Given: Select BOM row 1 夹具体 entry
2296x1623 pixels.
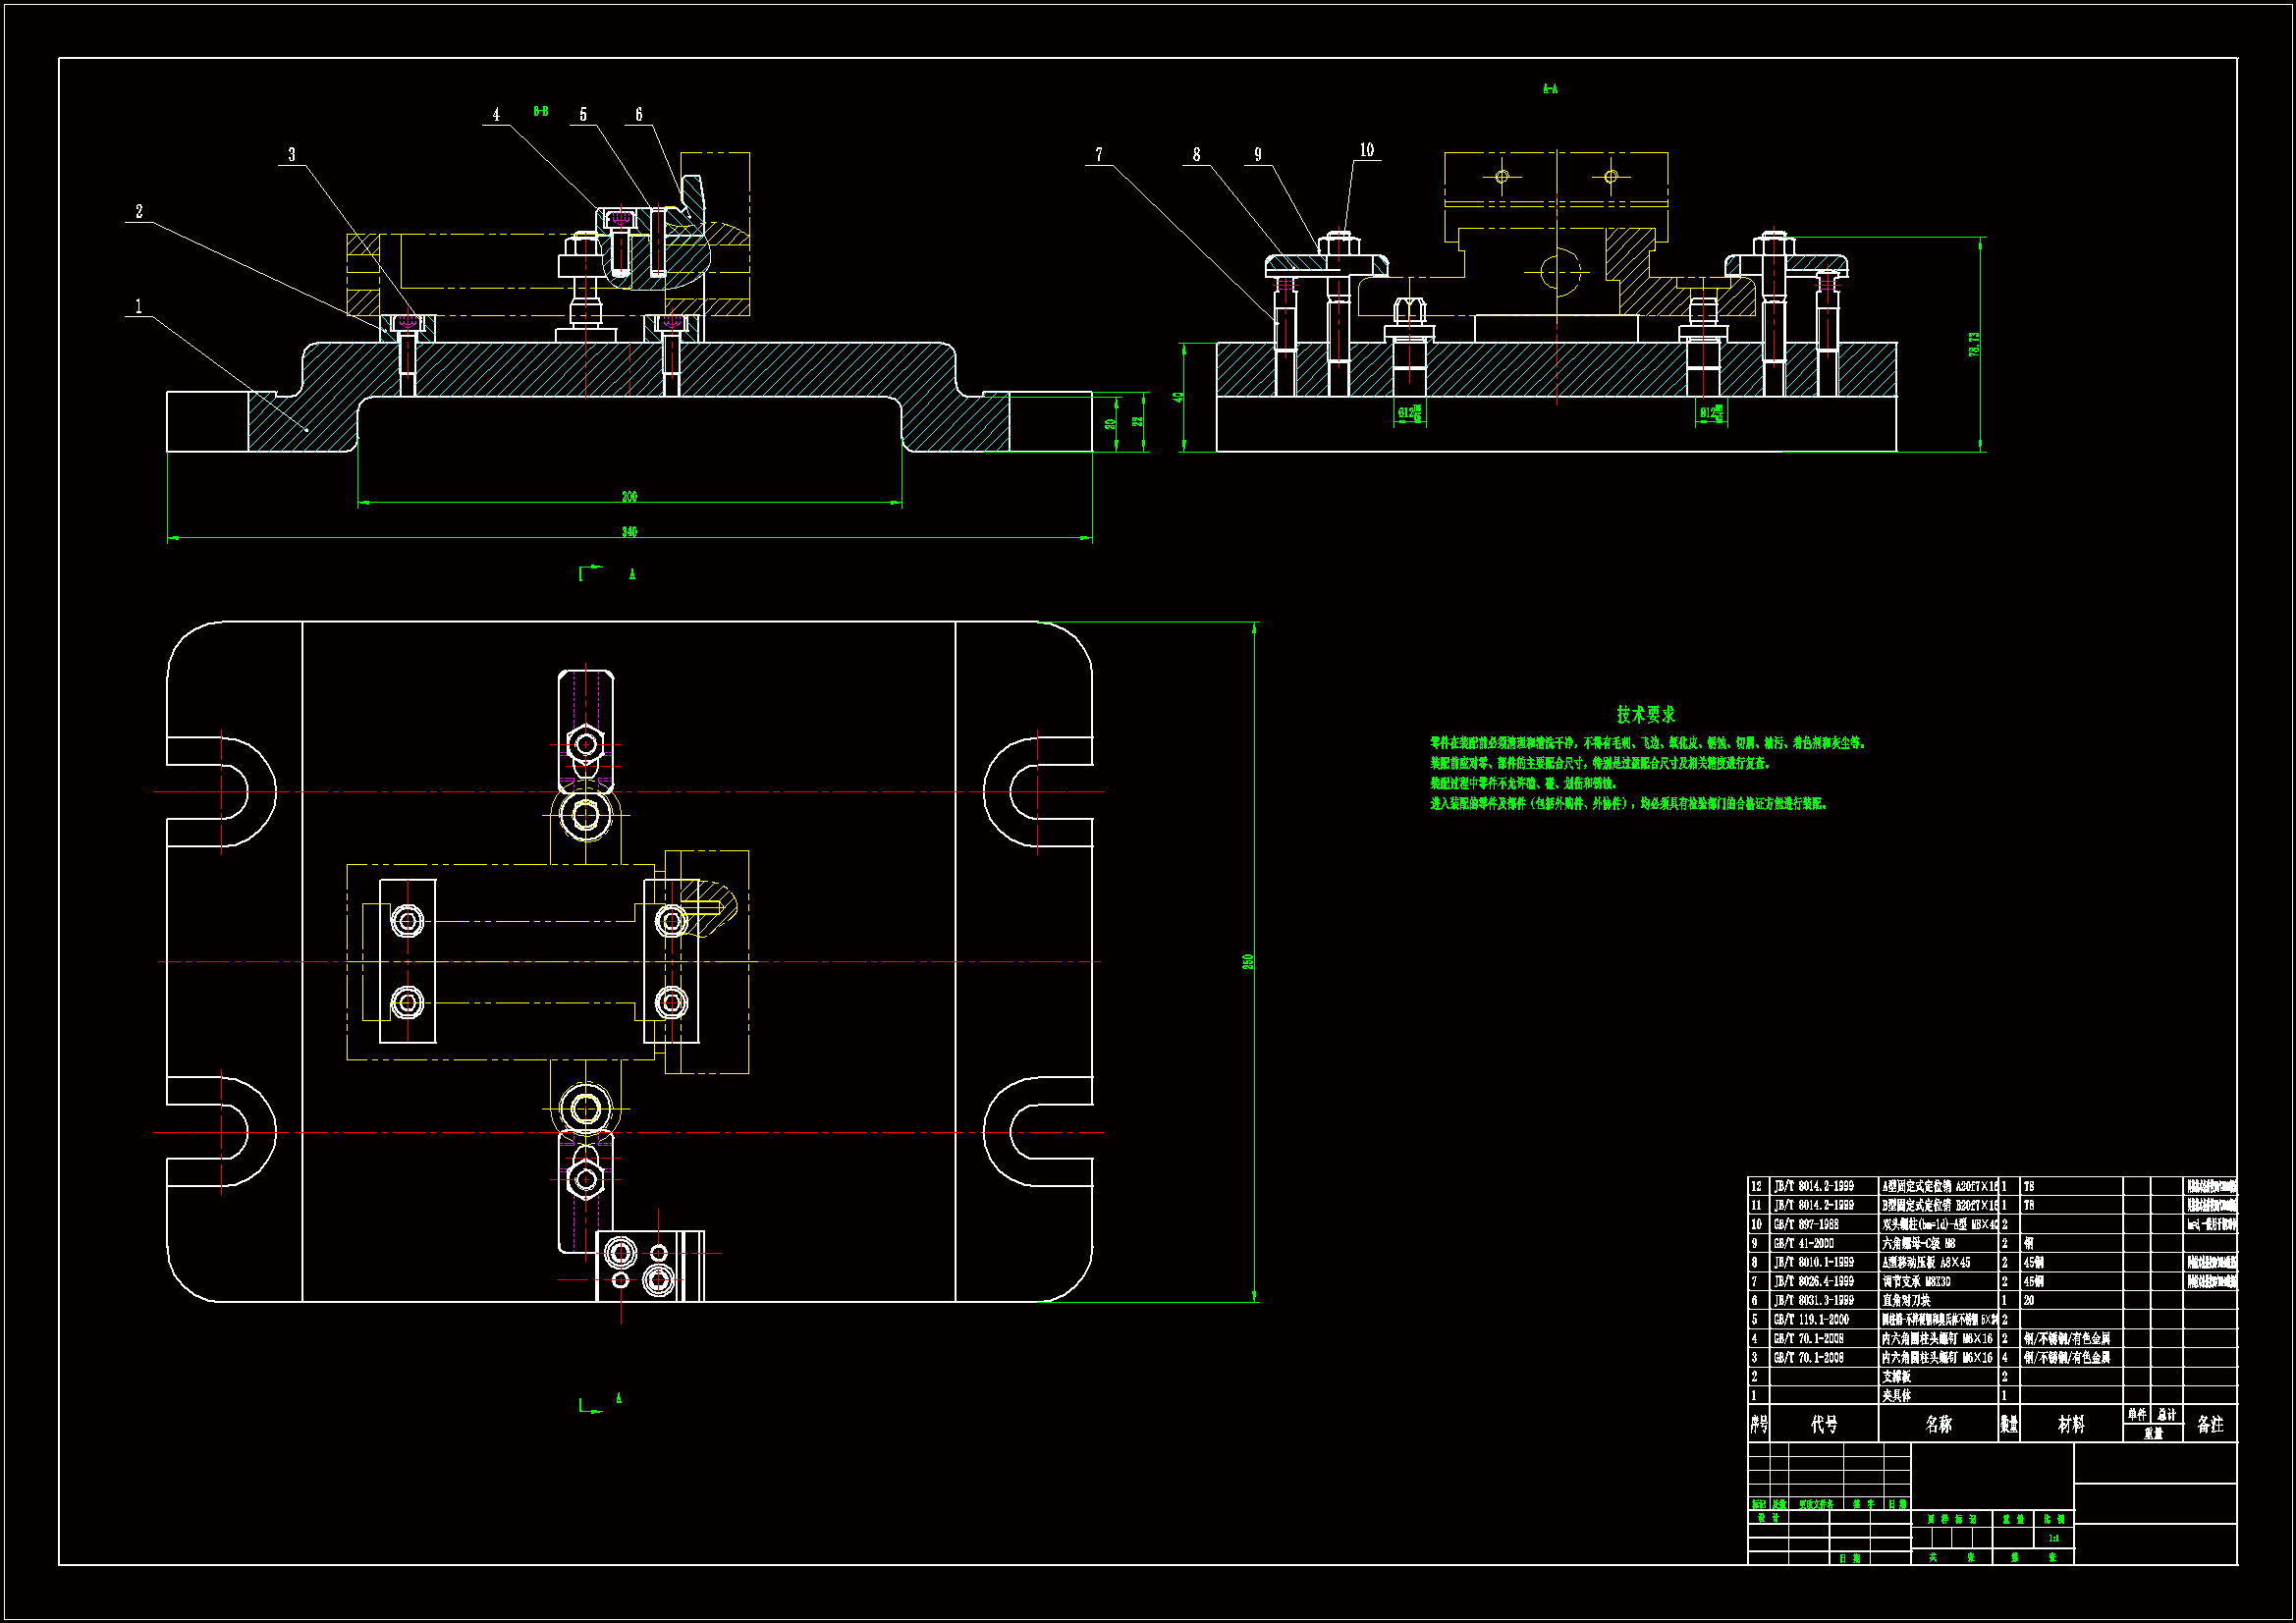Looking at the screenshot, I should pos(1897,1395).
